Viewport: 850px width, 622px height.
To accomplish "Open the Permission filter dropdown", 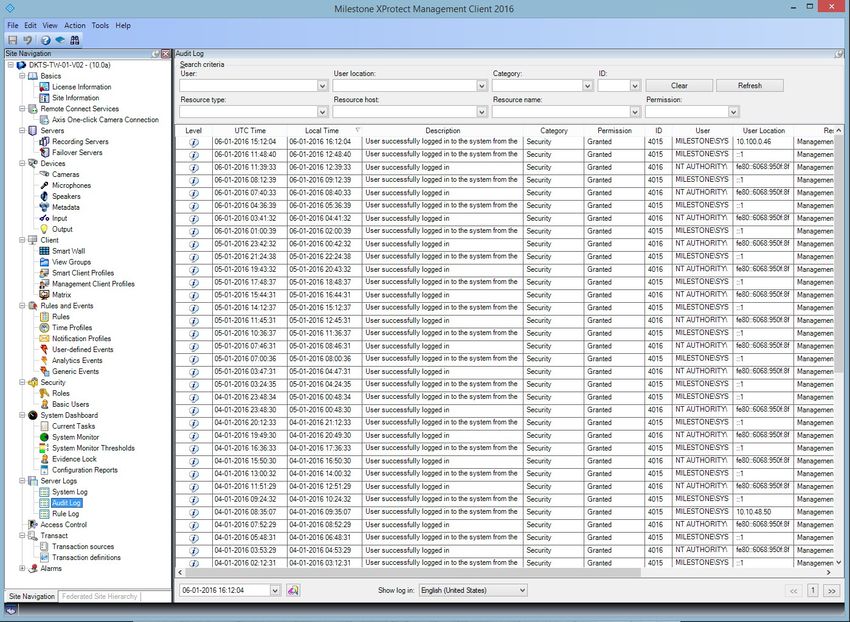I will (733, 112).
